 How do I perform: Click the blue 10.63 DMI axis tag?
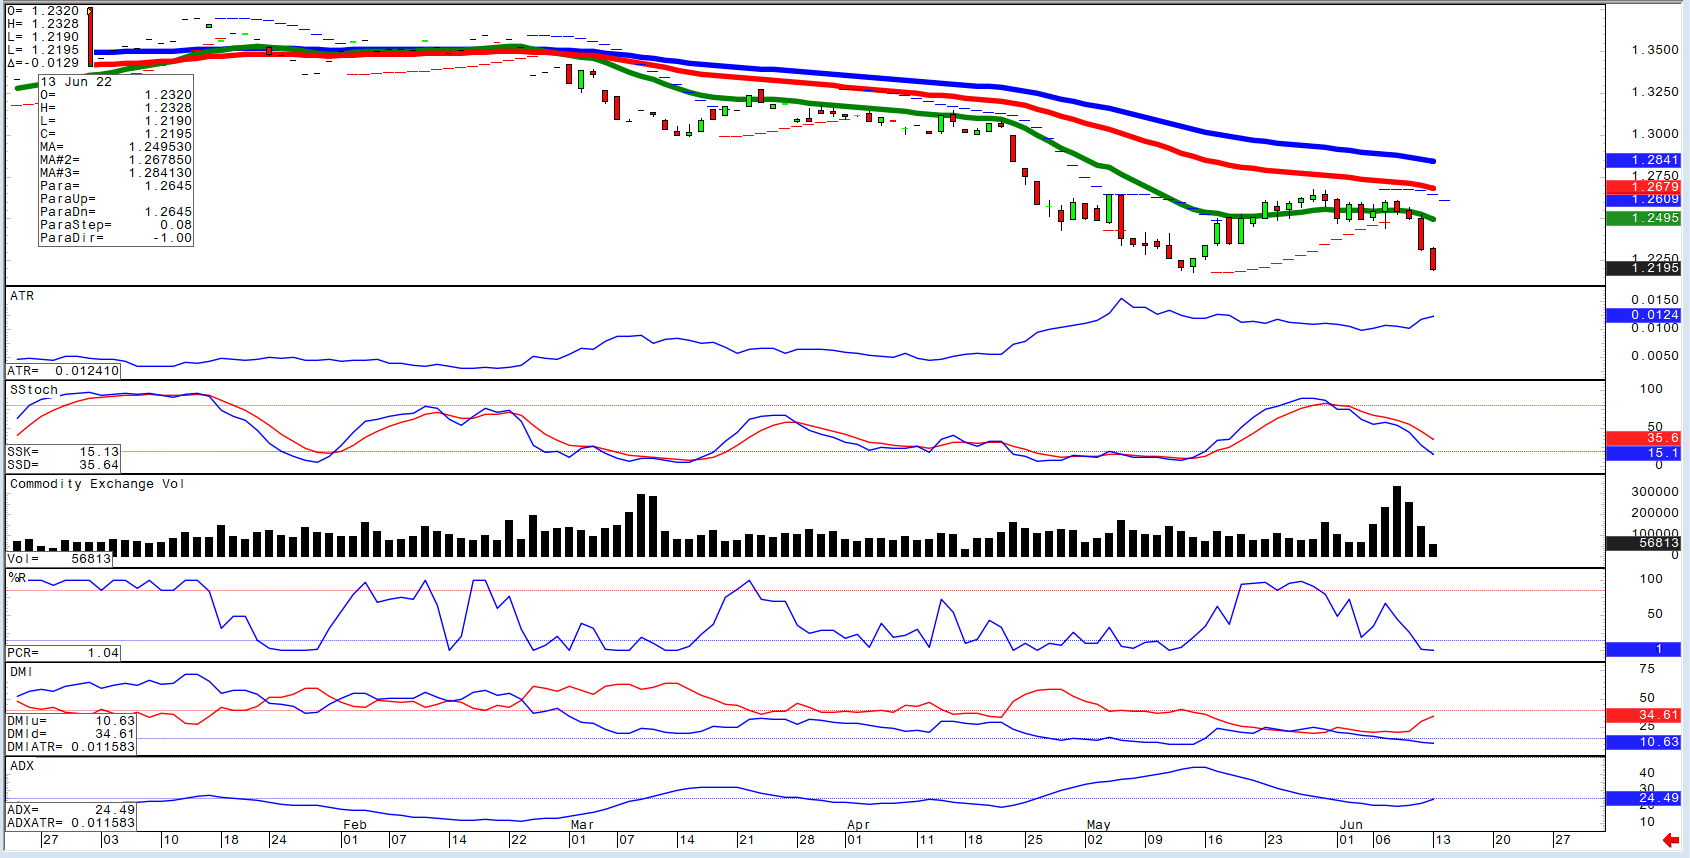click(x=1643, y=742)
